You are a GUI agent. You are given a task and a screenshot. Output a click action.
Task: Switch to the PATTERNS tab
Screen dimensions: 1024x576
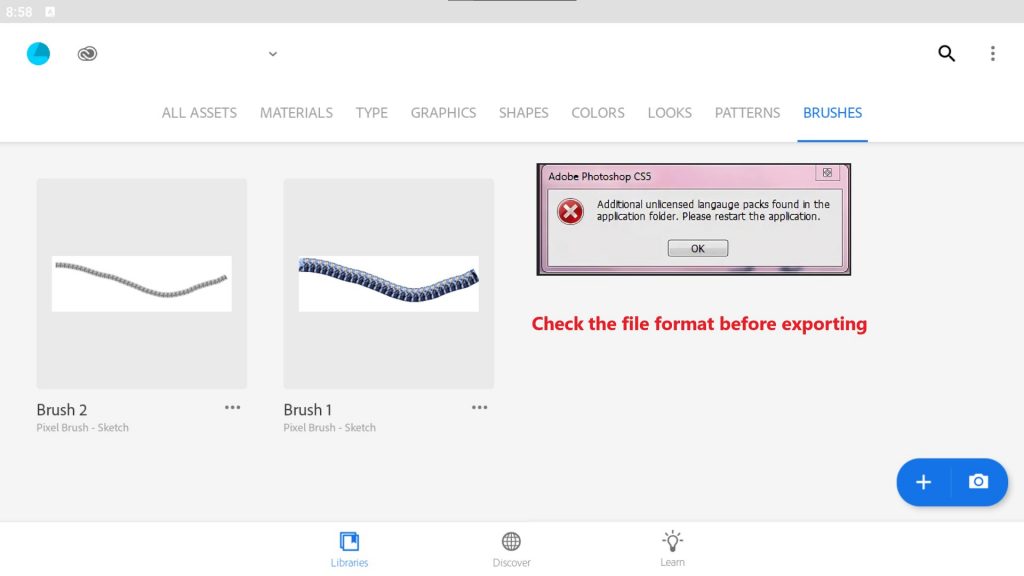point(747,113)
